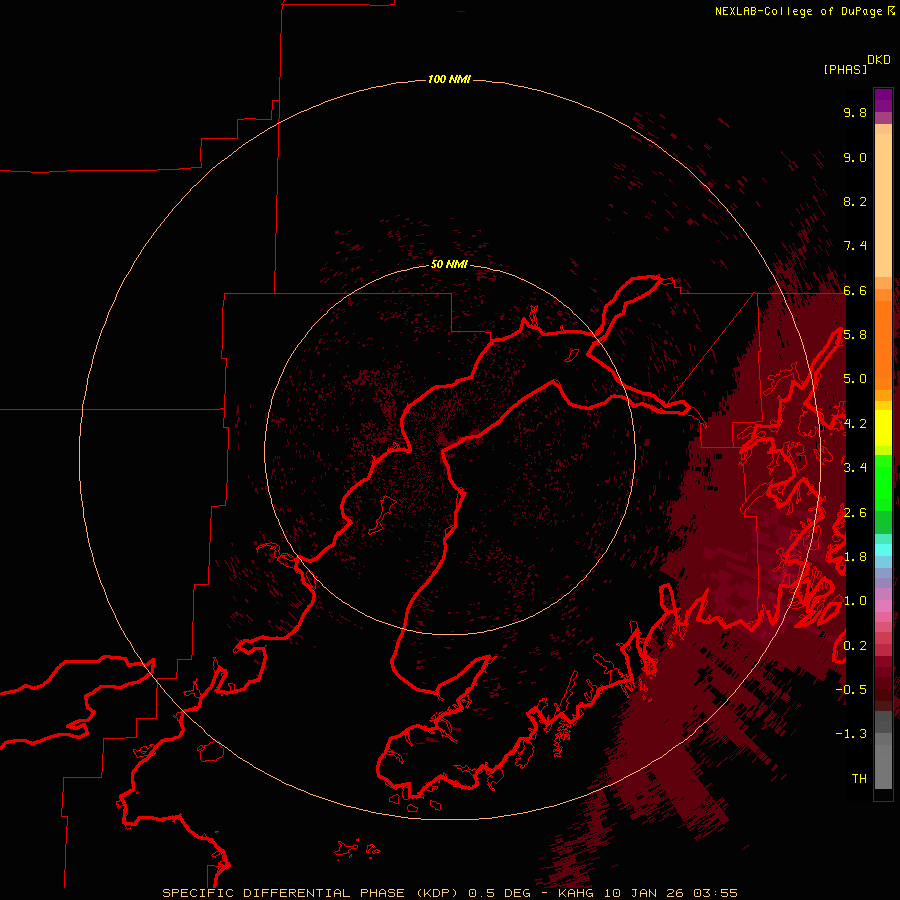Click the 0.2 value on the color scale
Screen dimensions: 900x900
coord(855,646)
